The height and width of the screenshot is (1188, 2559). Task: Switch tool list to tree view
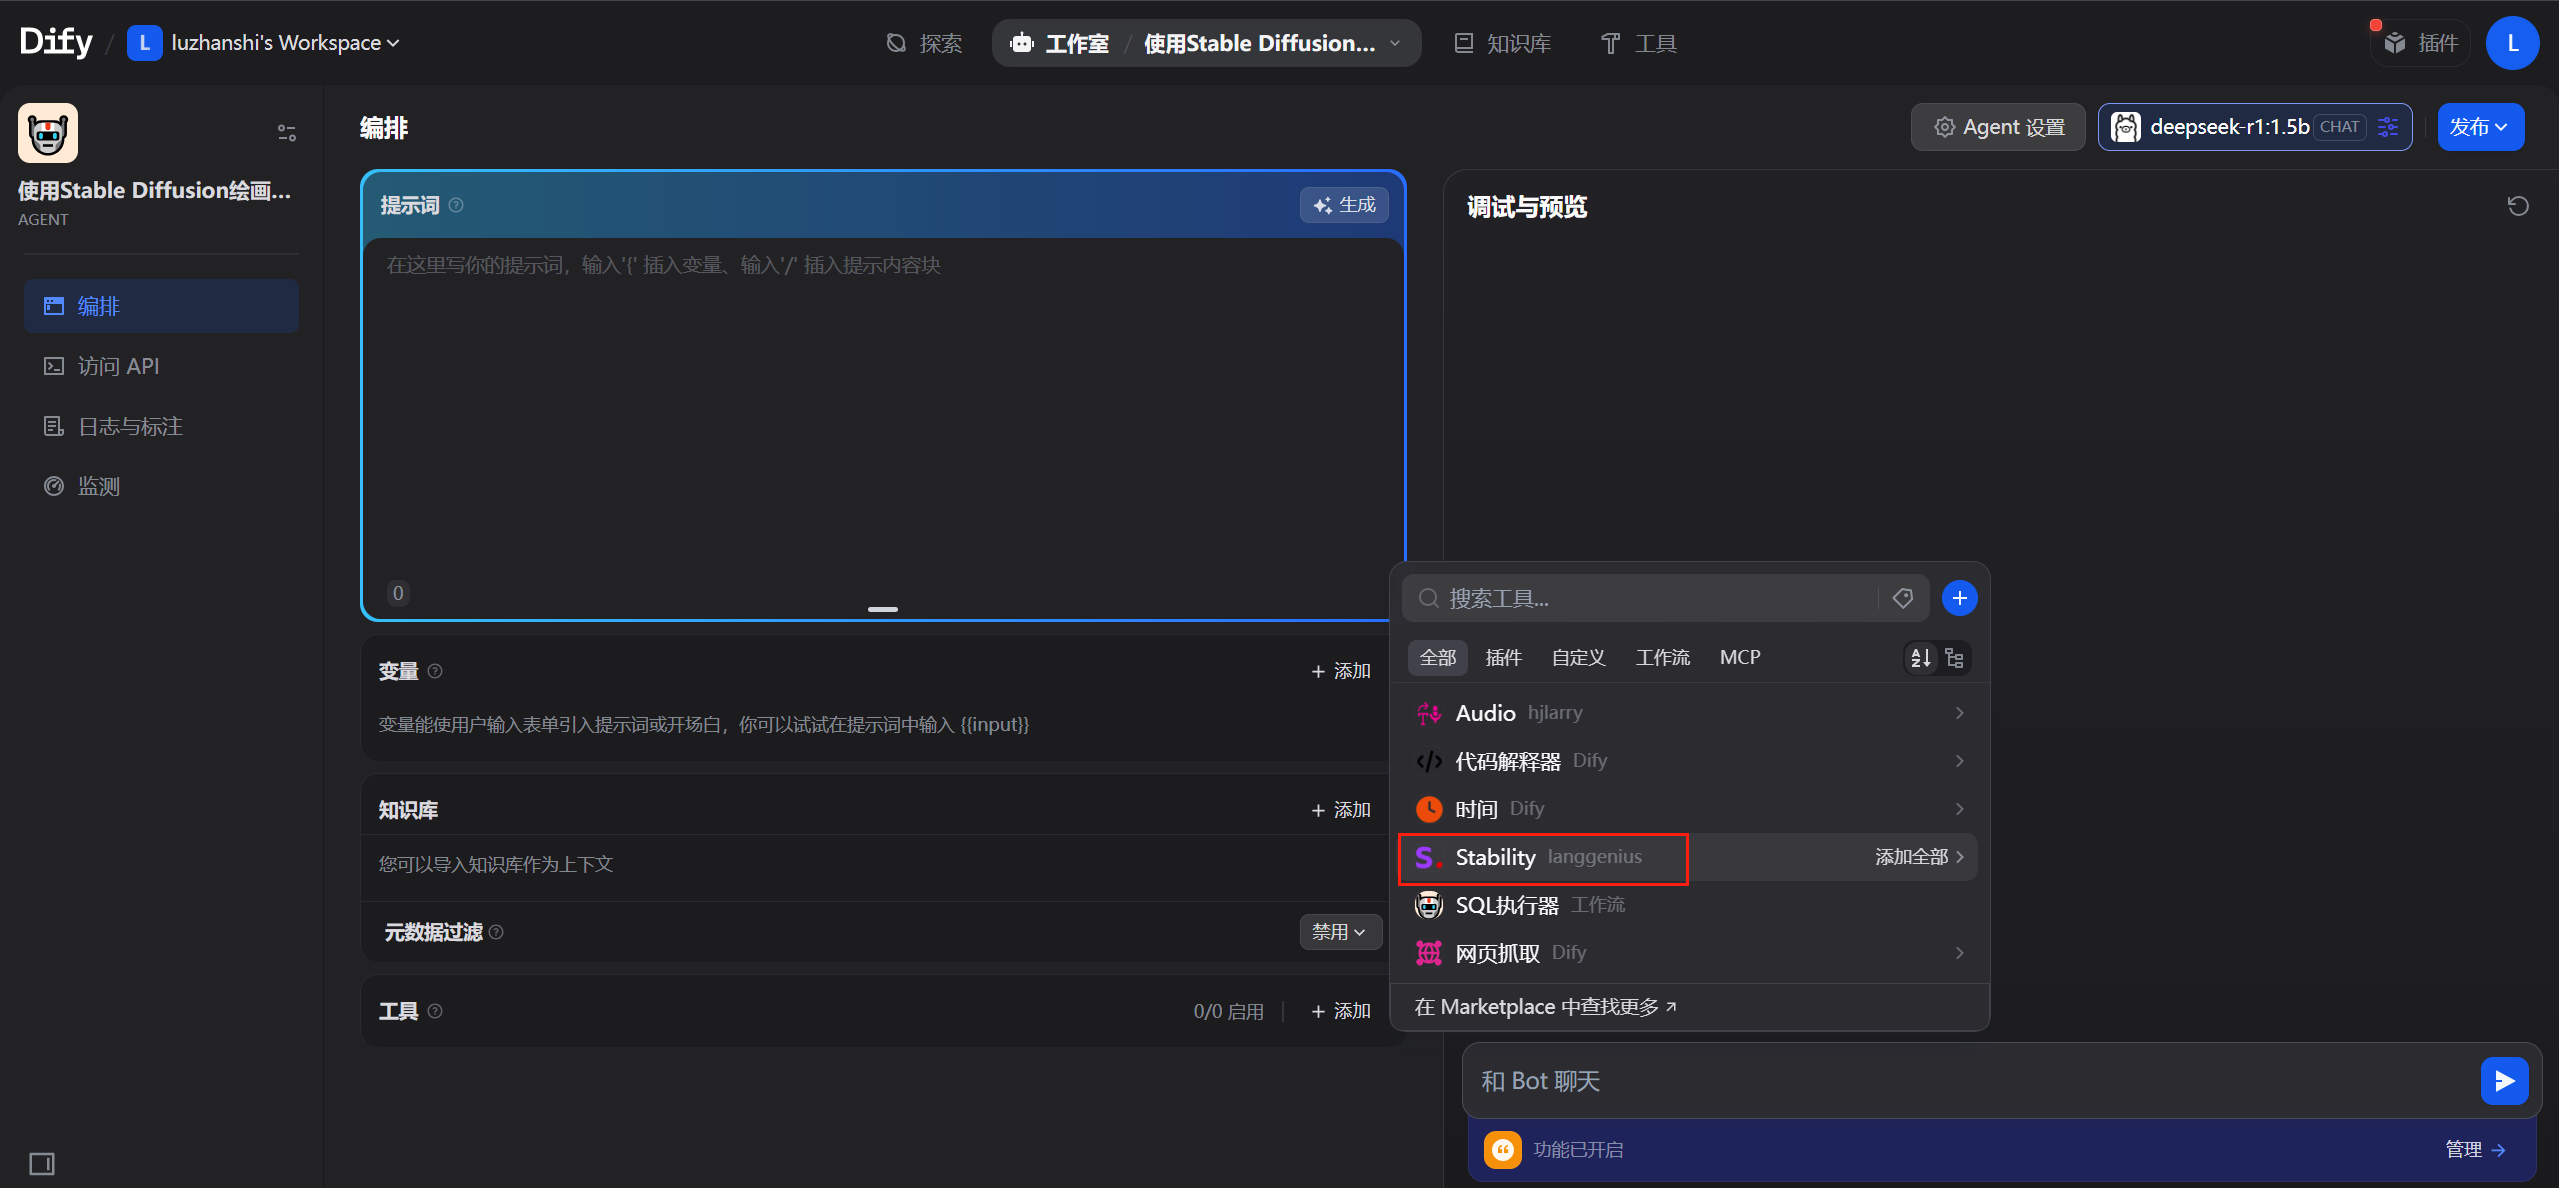[x=1955, y=658]
